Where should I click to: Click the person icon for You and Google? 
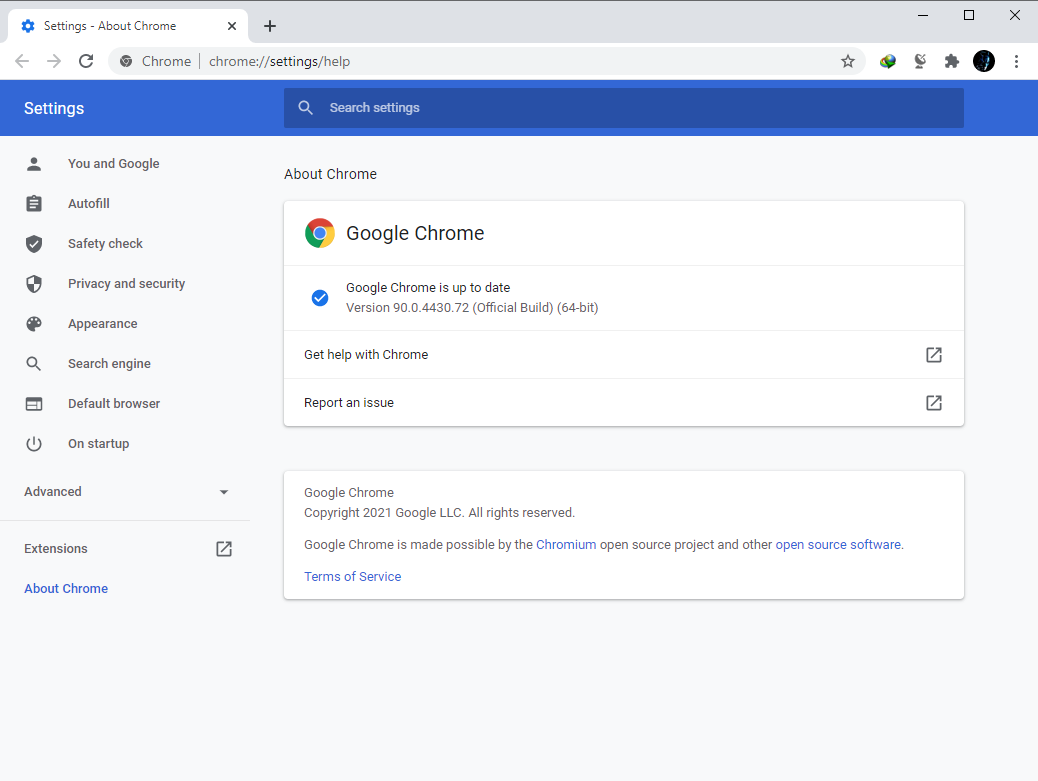[34, 164]
